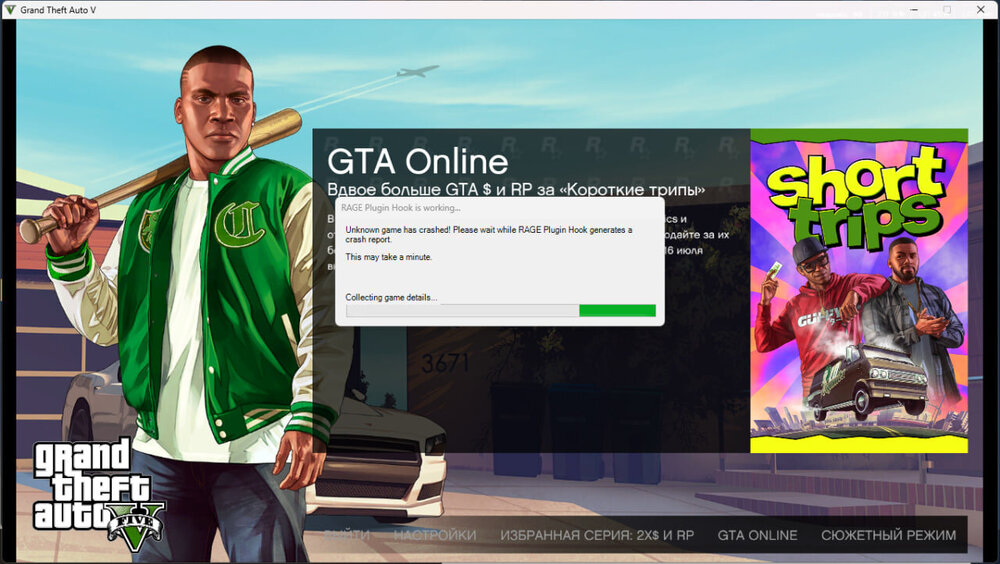1000x564 pixels.
Task: Click the 'This may take a minute.' text
Action: click(388, 256)
